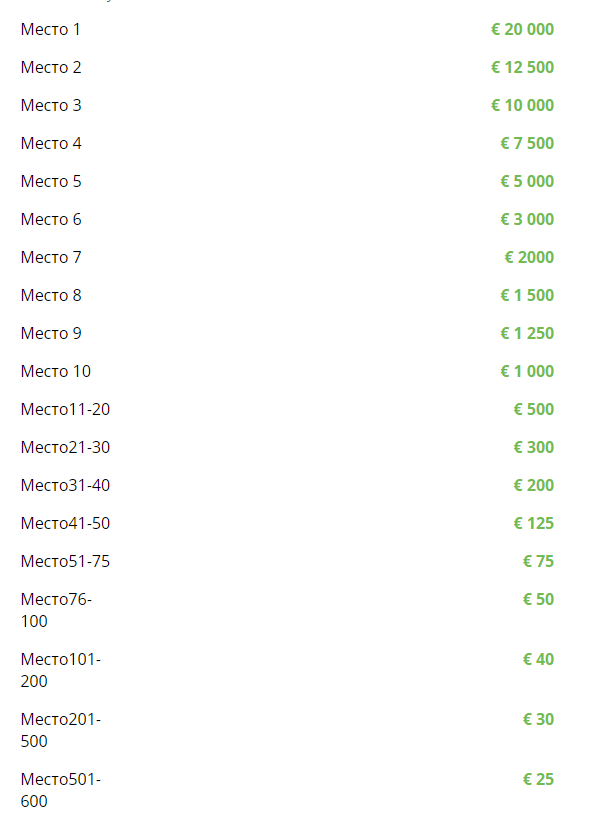Select the Место 1 row label
The width and height of the screenshot is (590, 822).
[x=50, y=29]
